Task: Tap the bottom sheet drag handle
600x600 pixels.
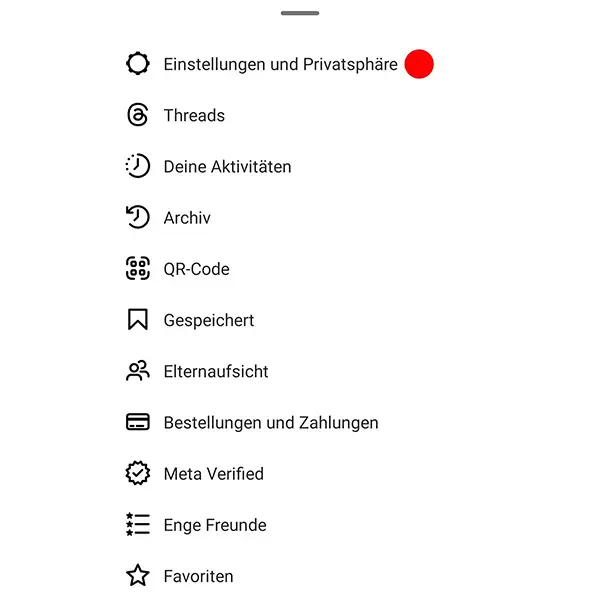Action: 300,13
